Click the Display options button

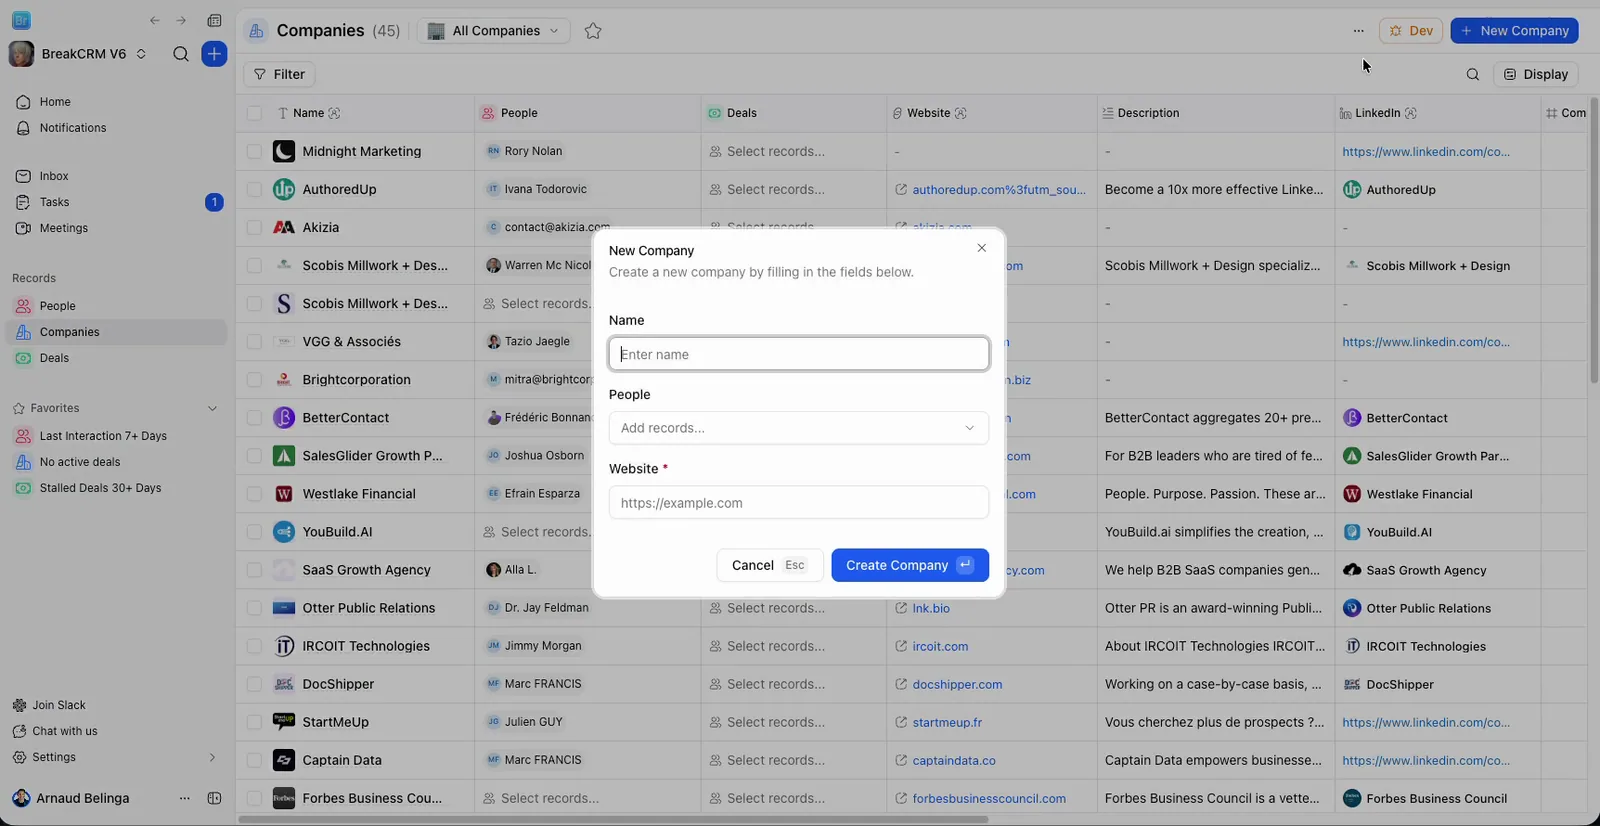pos(1536,74)
